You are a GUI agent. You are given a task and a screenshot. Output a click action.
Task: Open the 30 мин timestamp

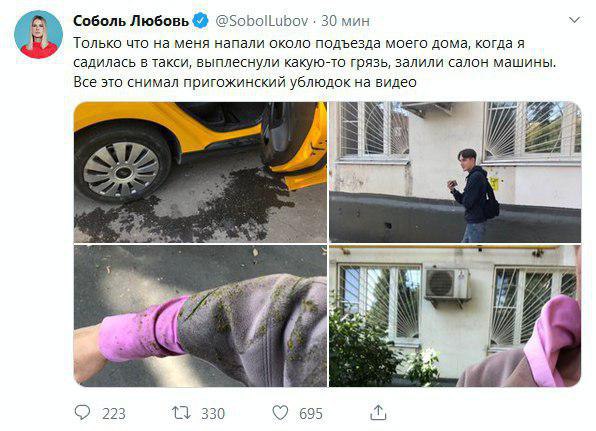[x=345, y=21]
